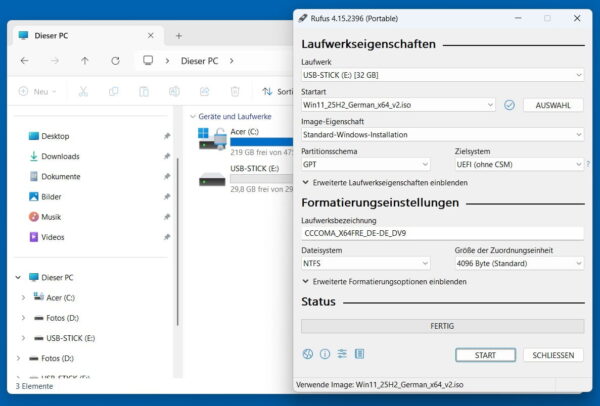Click the Laufwerksbezeichnung text field
This screenshot has width=600, height=406.
pyautogui.click(x=442, y=233)
